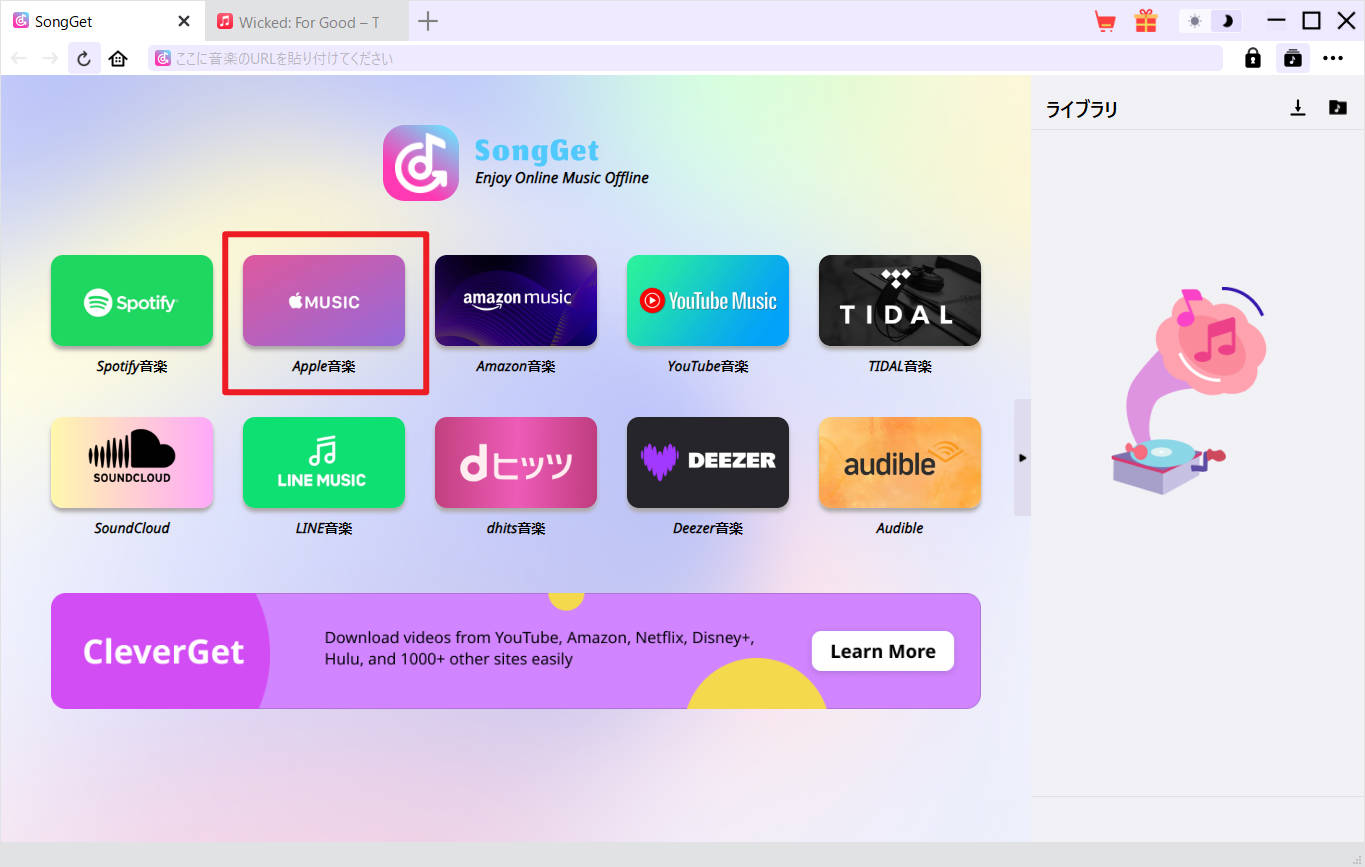Click the shopping cart icon
This screenshot has height=867, width=1365.
(x=1104, y=19)
